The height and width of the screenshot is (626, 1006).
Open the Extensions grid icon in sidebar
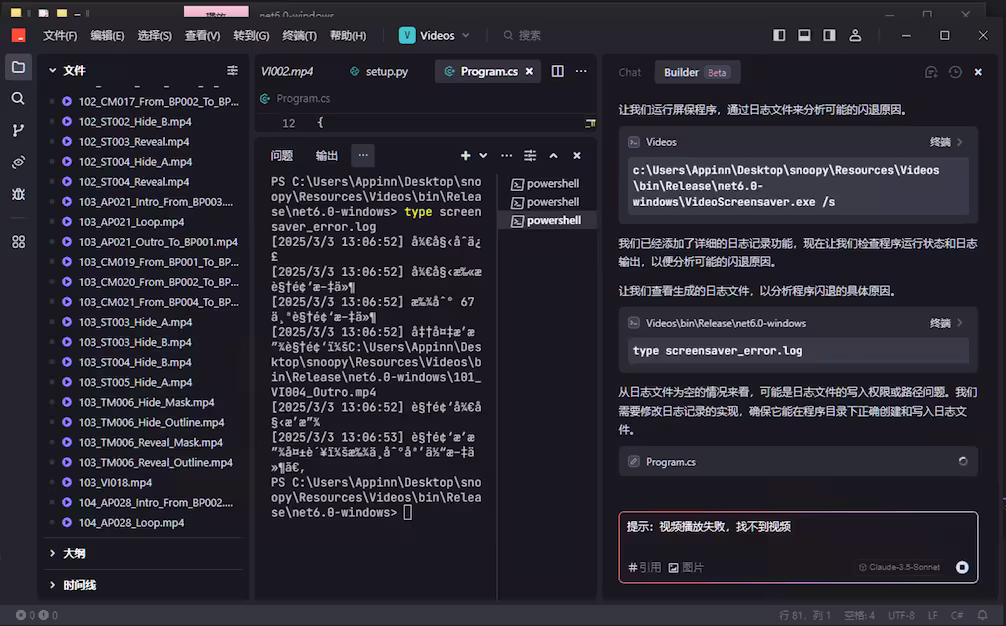point(18,242)
